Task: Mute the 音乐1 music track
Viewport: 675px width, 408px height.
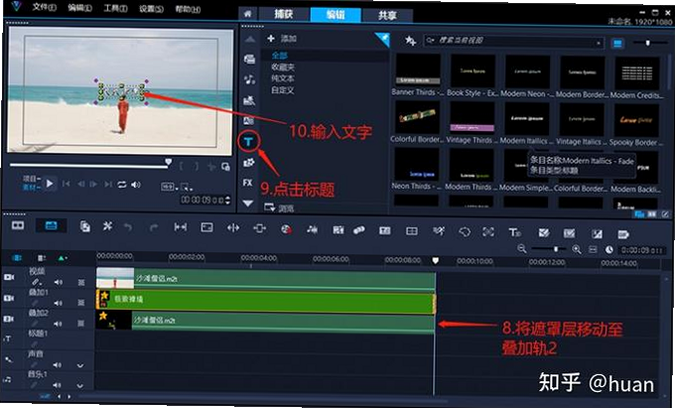Action: click(58, 385)
